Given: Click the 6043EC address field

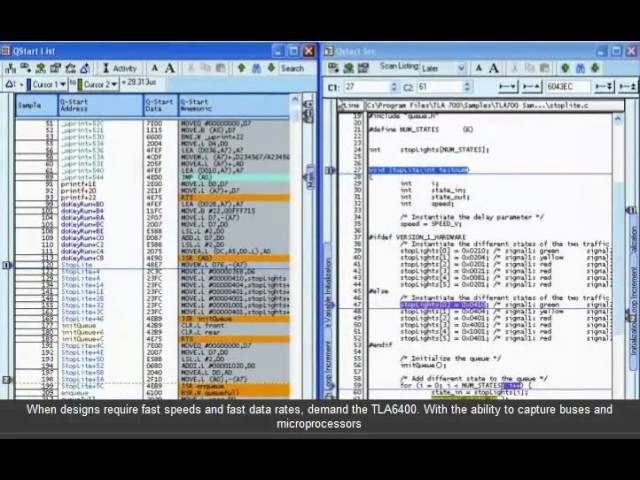Looking at the screenshot, I should [x=568, y=87].
